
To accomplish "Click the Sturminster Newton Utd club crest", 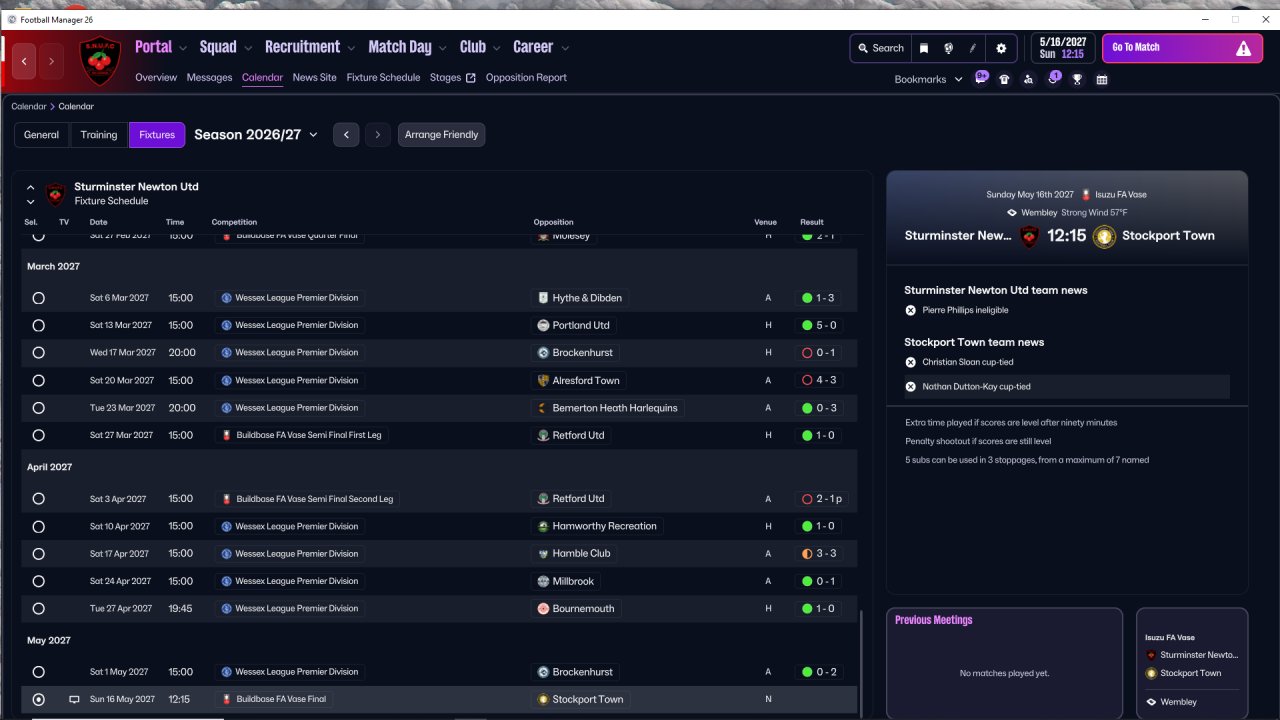I will click(x=100, y=61).
